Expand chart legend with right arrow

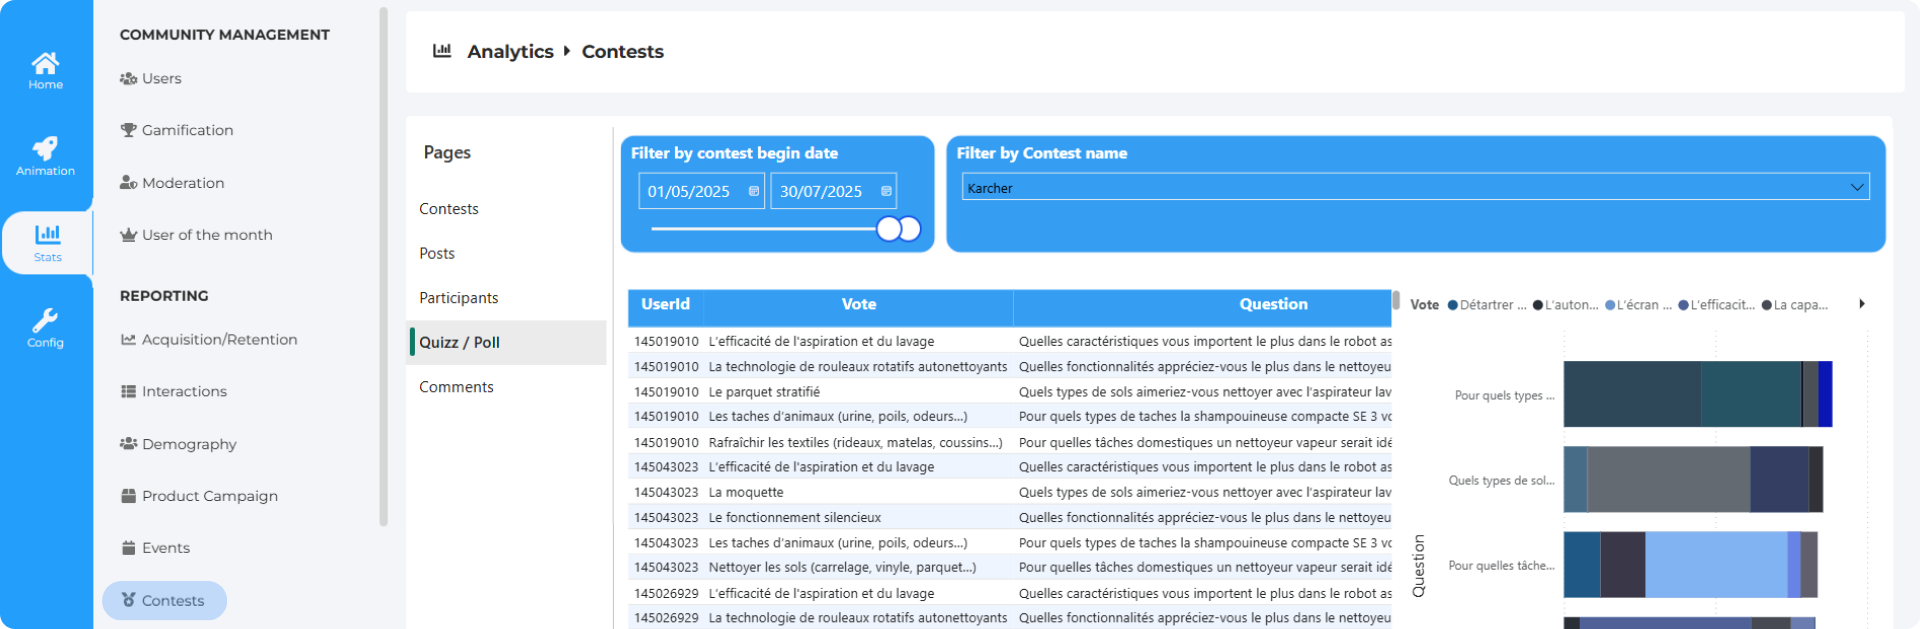[1861, 304]
